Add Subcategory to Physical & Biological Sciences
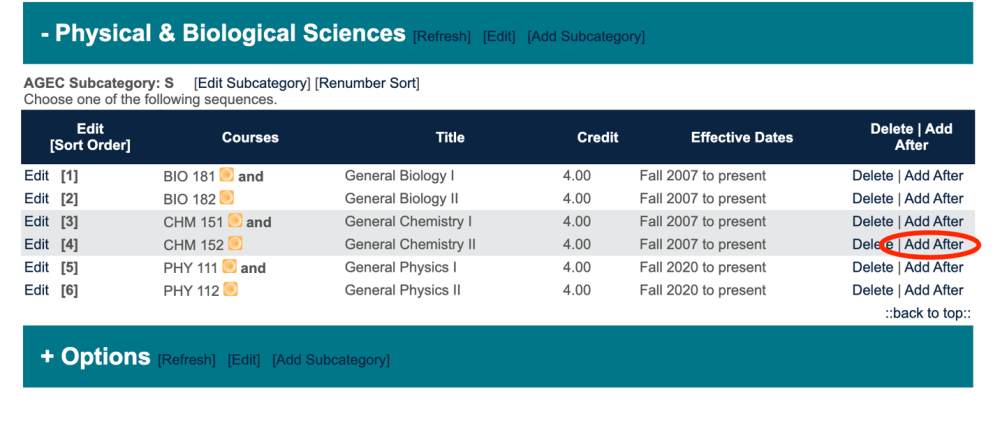This screenshot has width=1000, height=421. point(586,37)
